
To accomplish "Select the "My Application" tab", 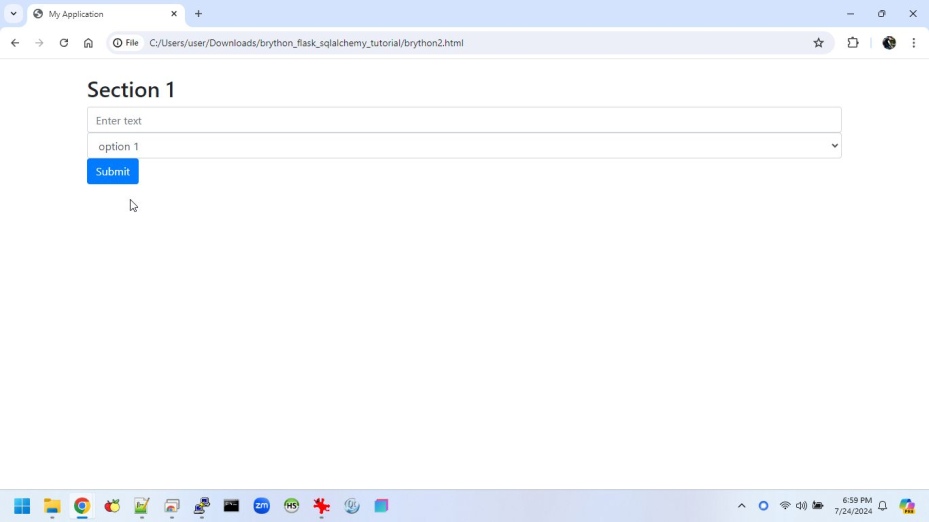I will [100, 14].
